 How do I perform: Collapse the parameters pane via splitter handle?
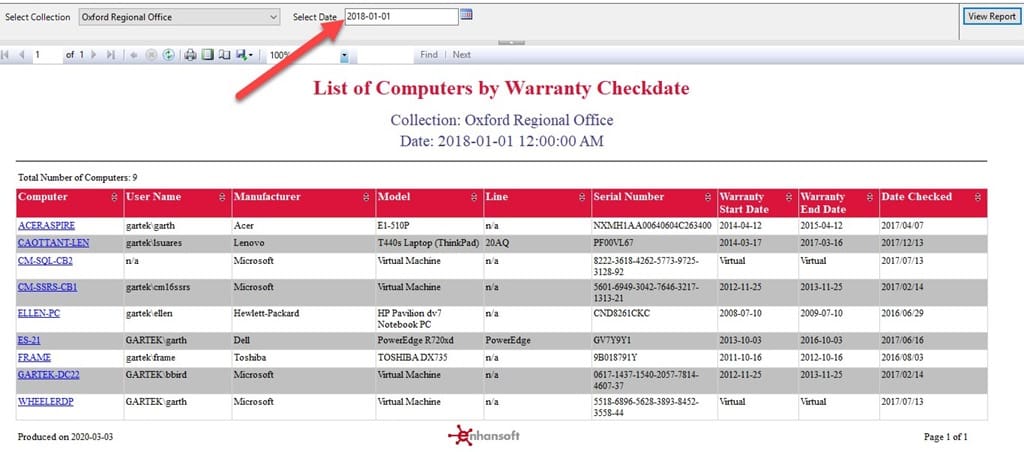point(511,43)
